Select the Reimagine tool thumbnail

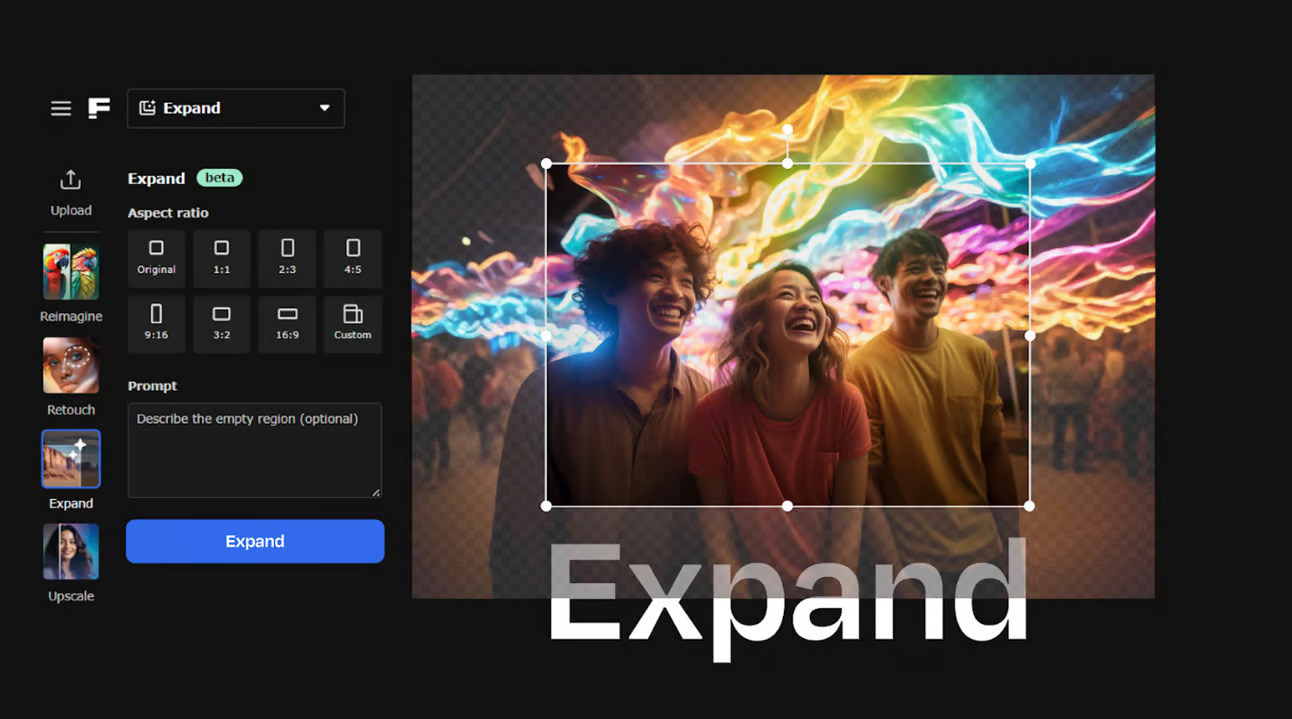coord(71,272)
